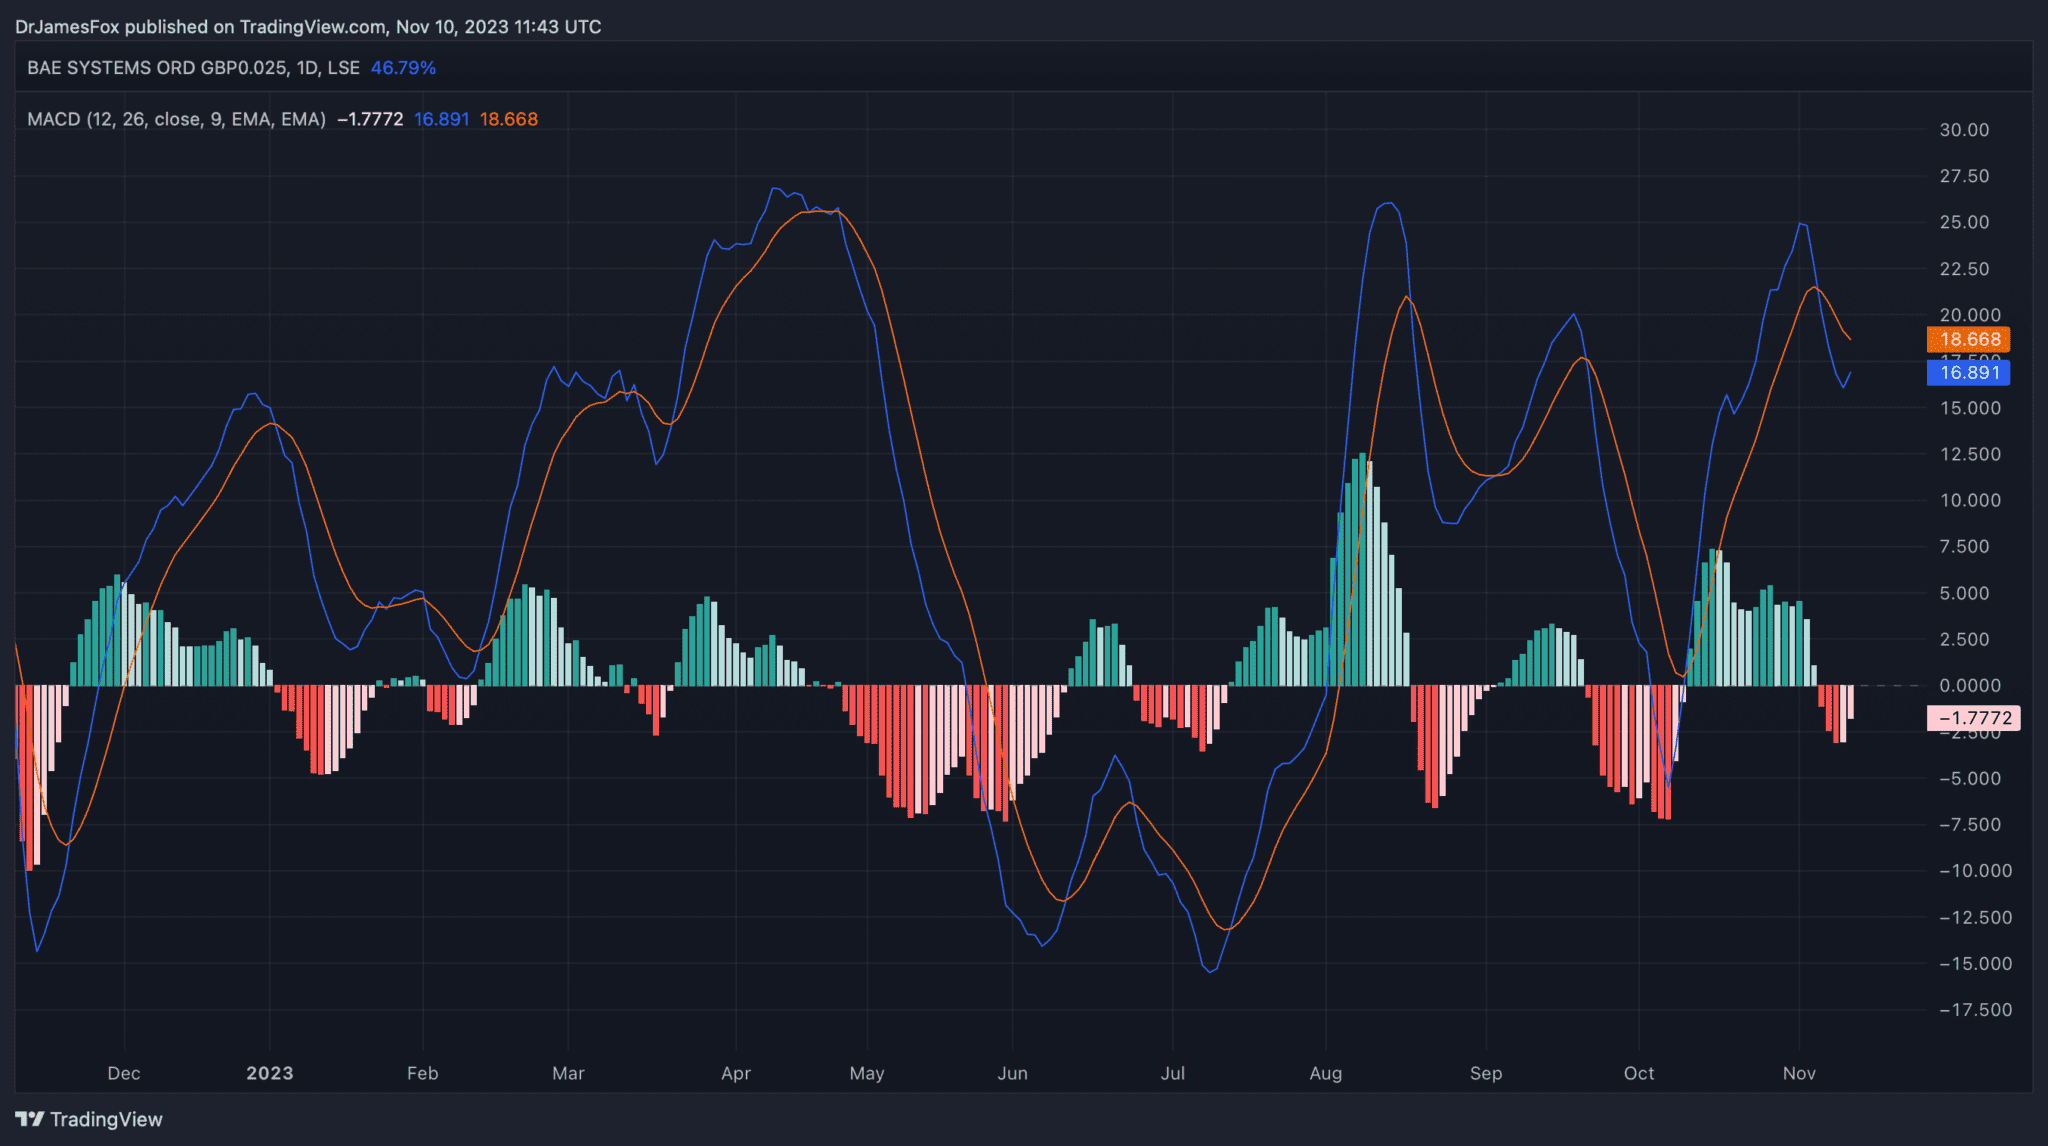Click the Aug label on time axis
This screenshot has height=1146, width=2048.
point(1325,1073)
